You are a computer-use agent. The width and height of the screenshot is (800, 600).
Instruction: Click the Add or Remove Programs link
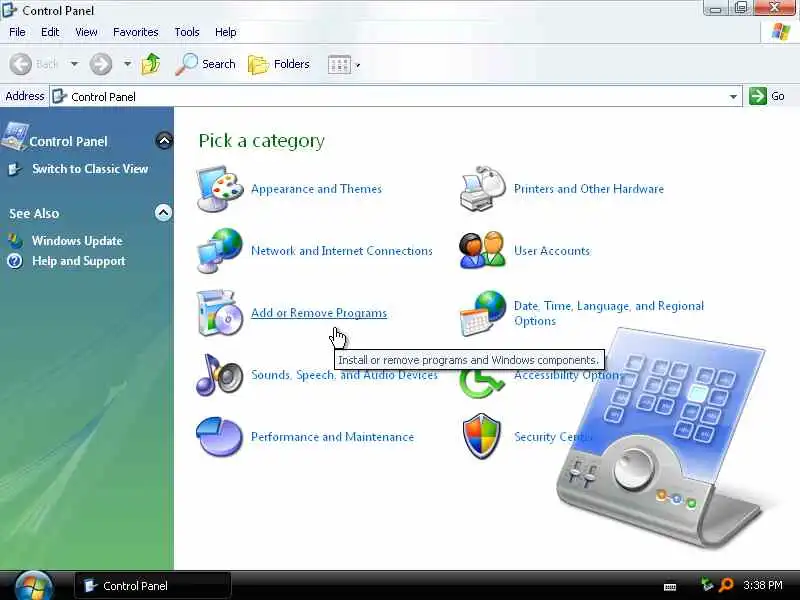[319, 313]
